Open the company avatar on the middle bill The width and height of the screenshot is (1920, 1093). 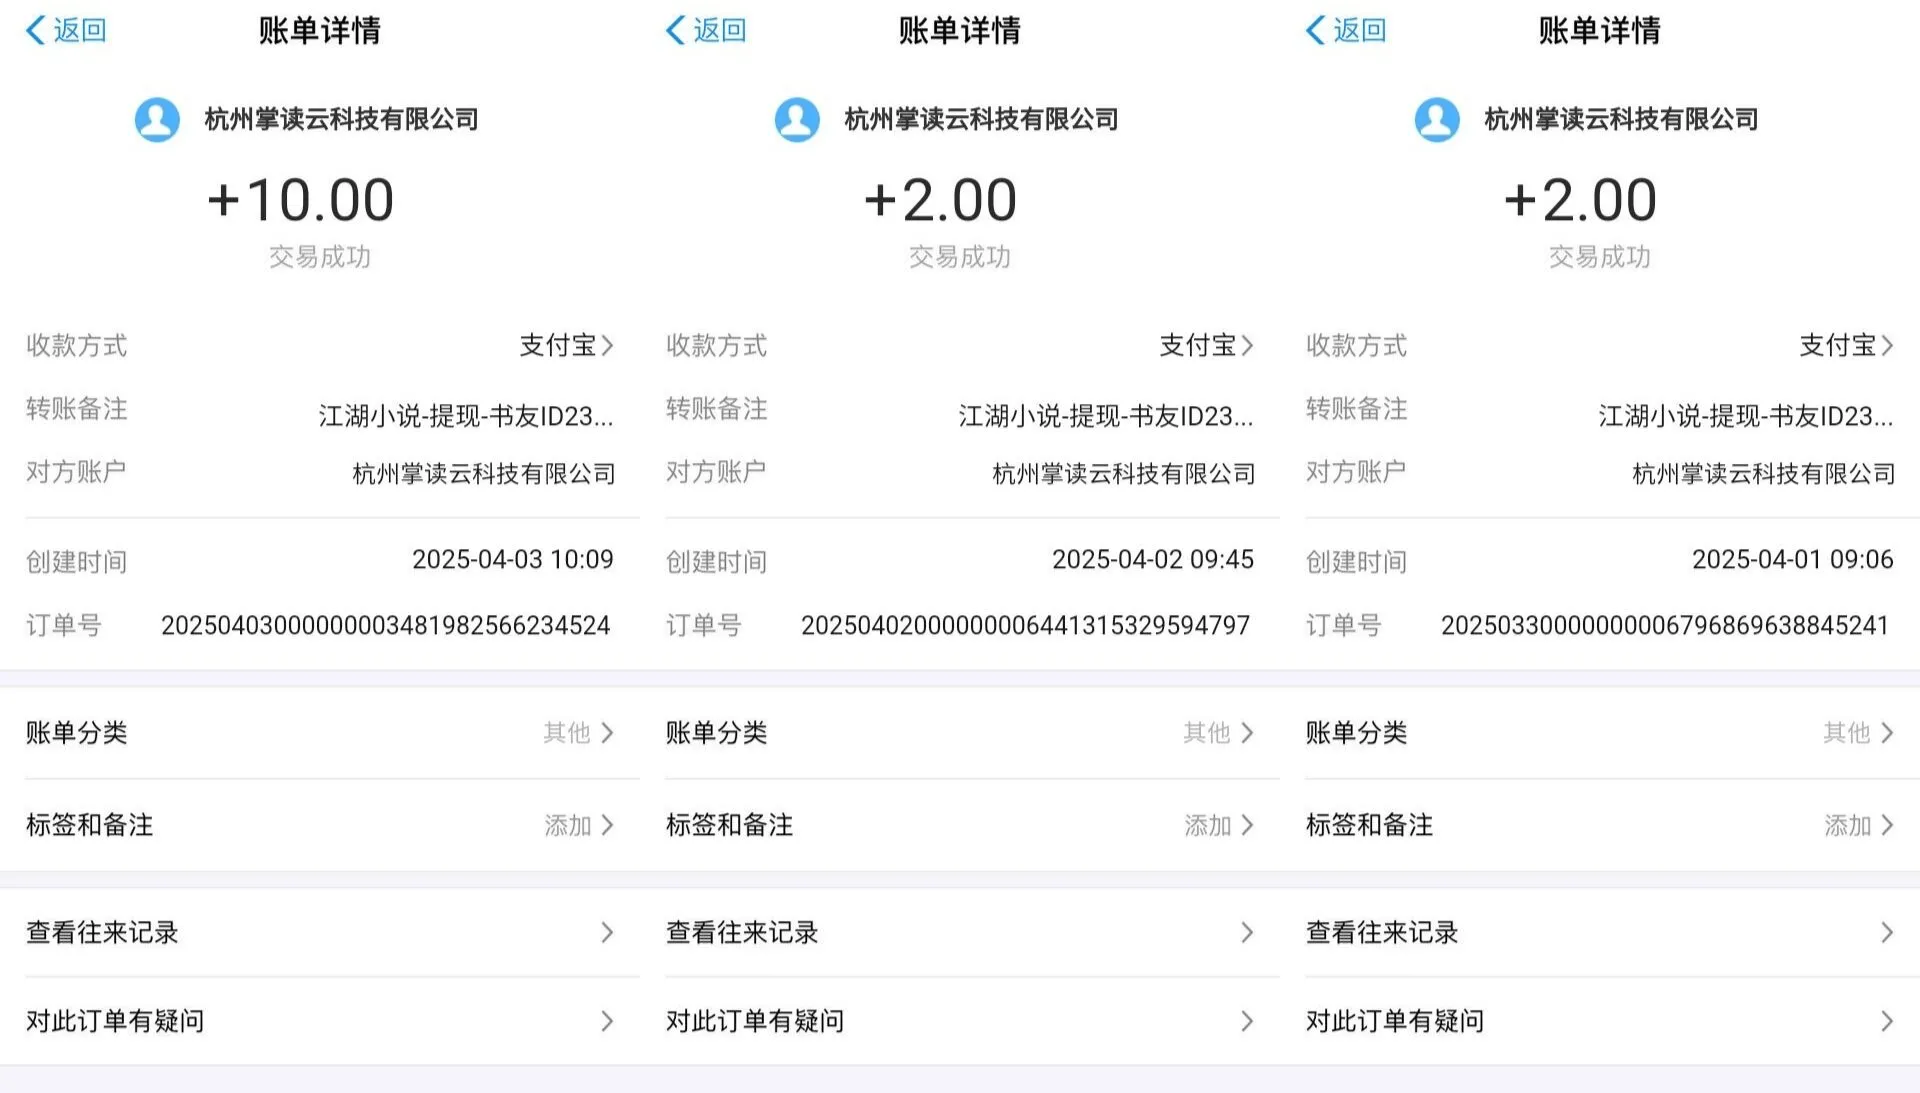click(x=797, y=118)
